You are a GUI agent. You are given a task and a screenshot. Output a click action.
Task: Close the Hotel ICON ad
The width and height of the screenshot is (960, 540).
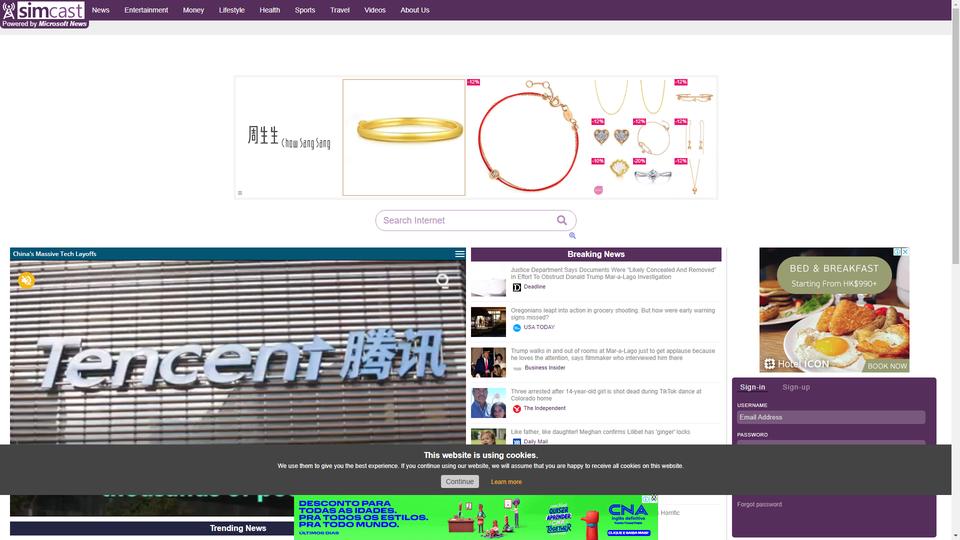pyautogui.click(x=905, y=252)
